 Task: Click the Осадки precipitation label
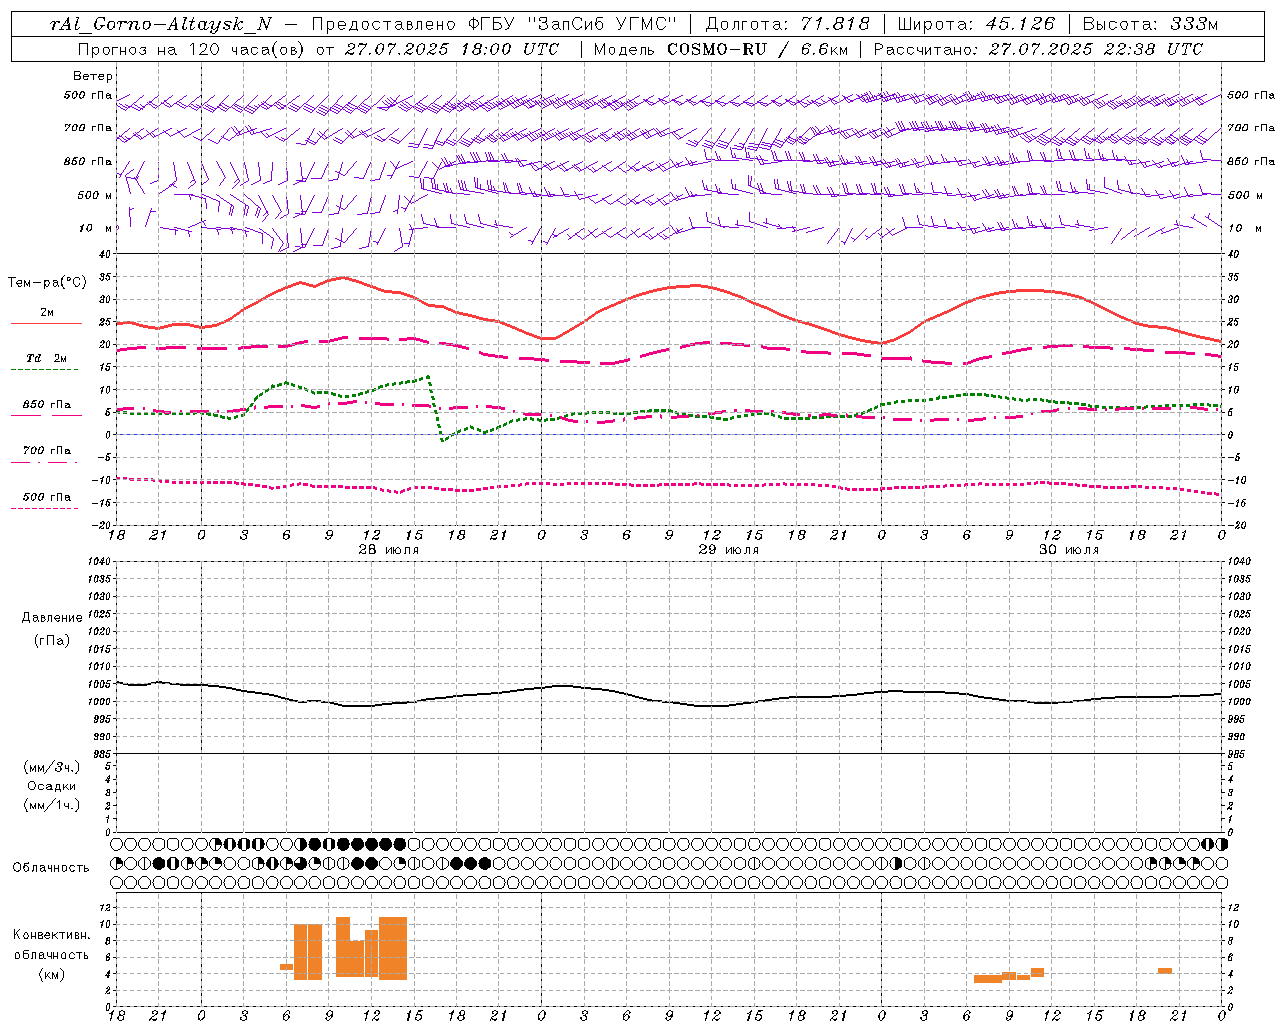click(51, 786)
